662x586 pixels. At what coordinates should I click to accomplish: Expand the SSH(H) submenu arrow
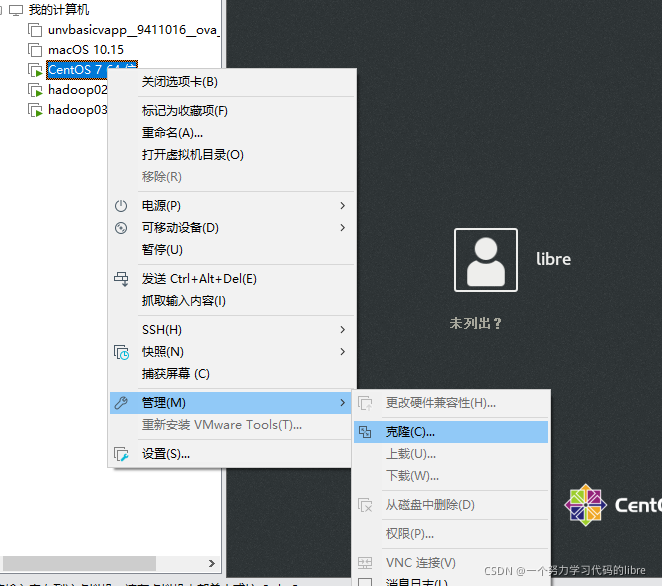pyautogui.click(x=342, y=330)
